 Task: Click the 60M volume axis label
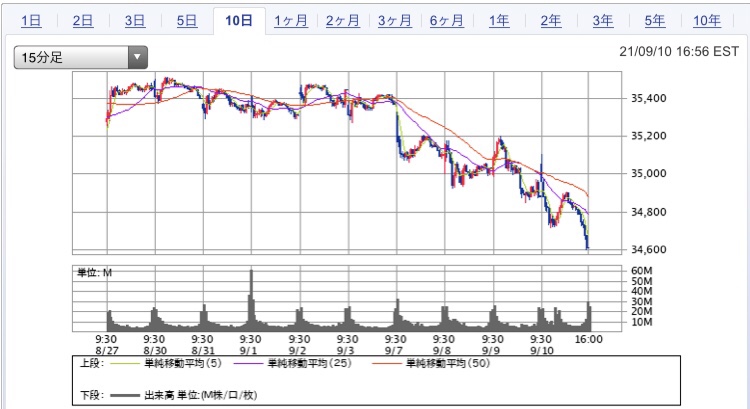(641, 271)
